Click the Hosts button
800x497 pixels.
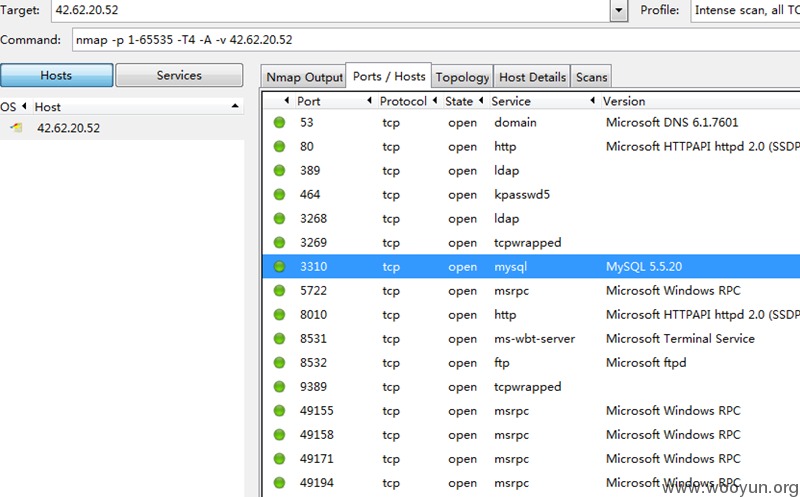57,76
